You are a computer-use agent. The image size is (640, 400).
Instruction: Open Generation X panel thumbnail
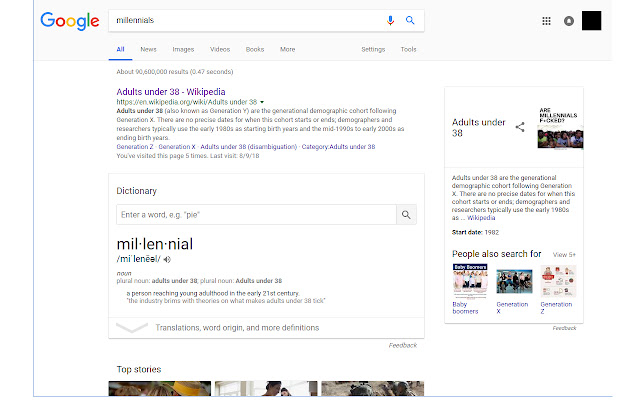click(514, 281)
